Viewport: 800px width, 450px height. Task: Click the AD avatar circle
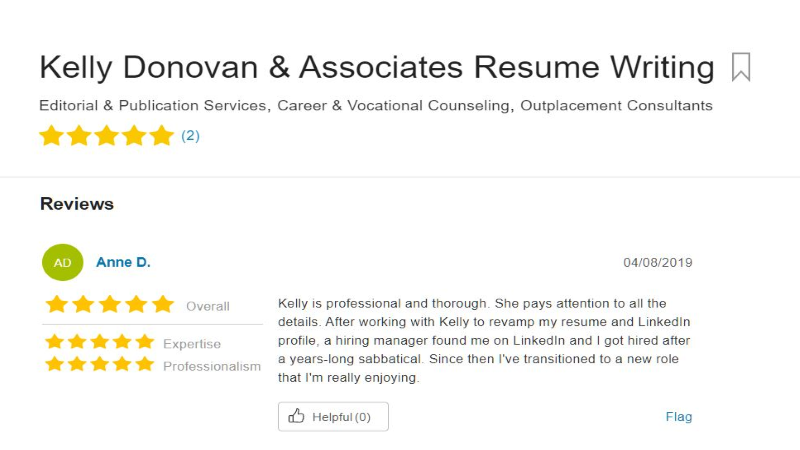(62, 262)
